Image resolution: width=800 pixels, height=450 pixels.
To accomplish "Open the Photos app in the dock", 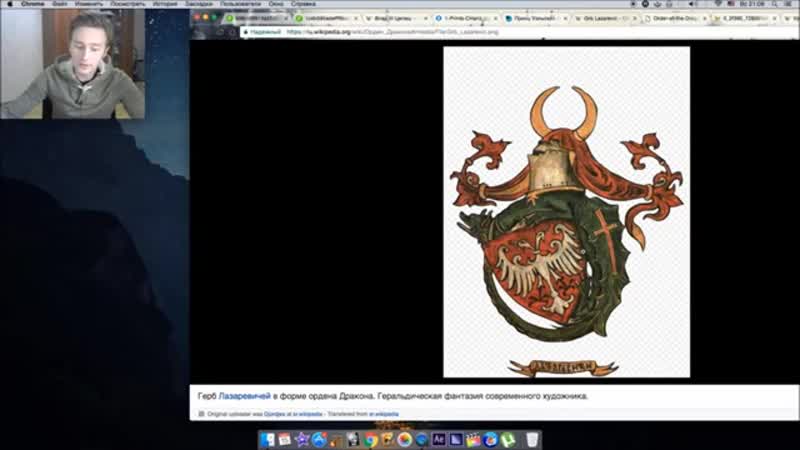I will [405, 439].
